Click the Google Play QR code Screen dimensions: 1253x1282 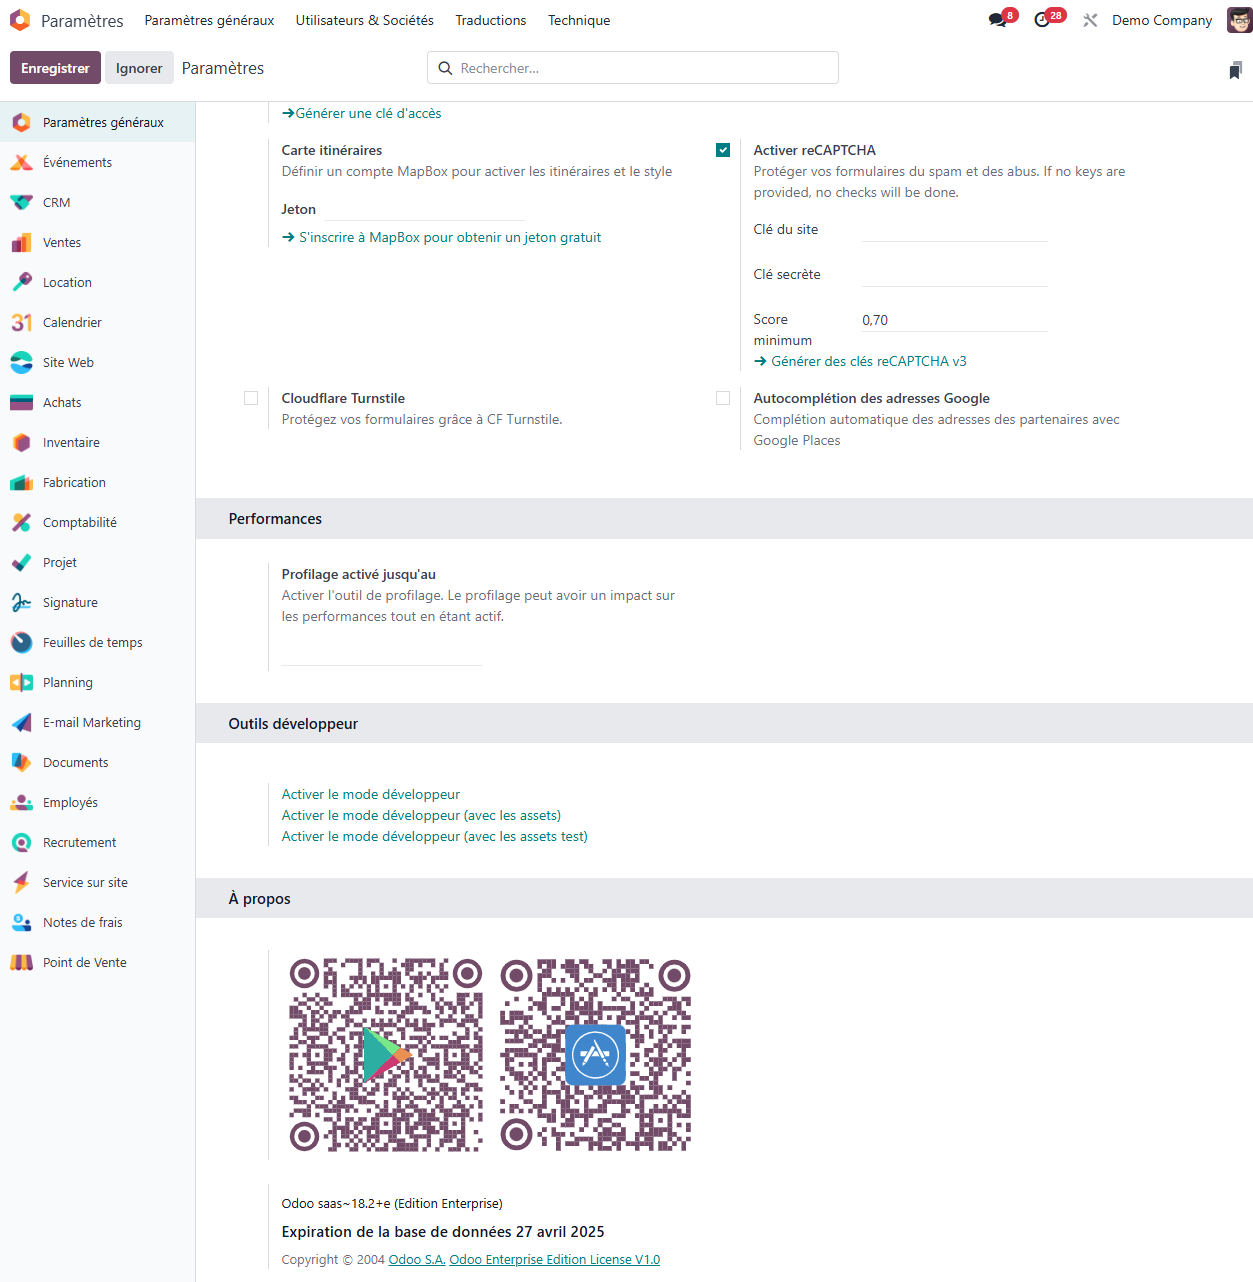[x=386, y=1055]
